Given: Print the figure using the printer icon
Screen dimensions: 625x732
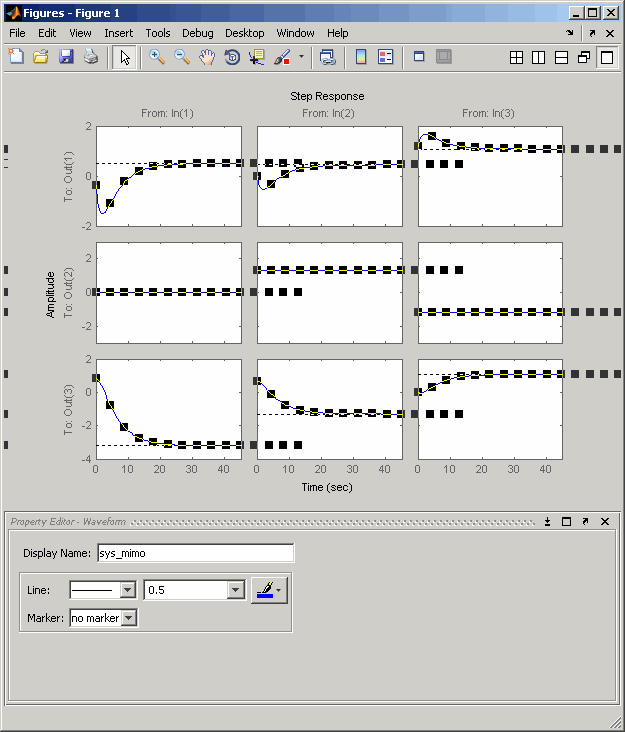Looking at the screenshot, I should pyautogui.click(x=91, y=57).
